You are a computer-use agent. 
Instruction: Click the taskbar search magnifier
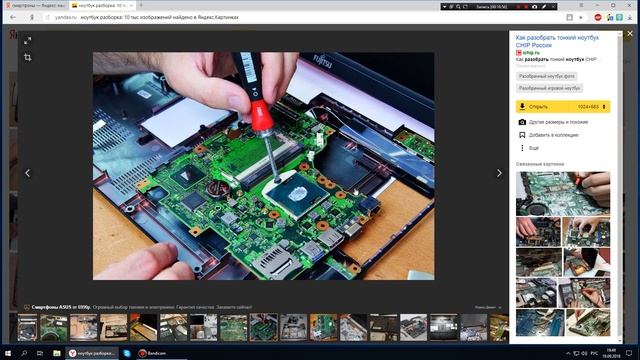24,353
